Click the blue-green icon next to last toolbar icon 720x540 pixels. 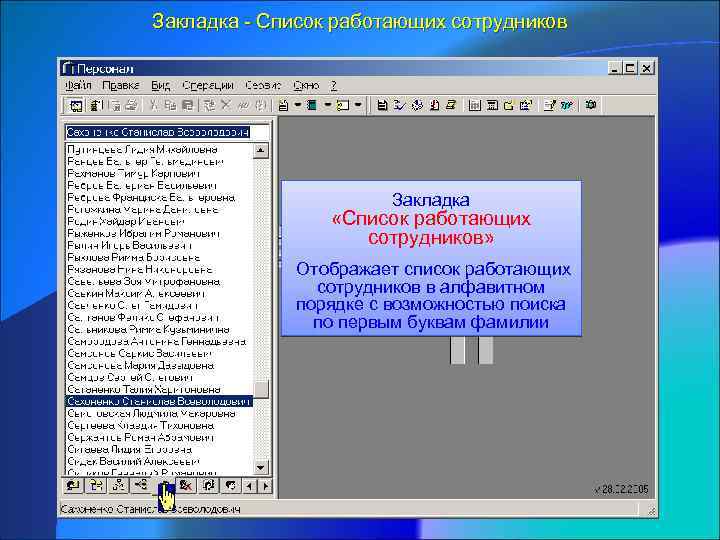[567, 106]
